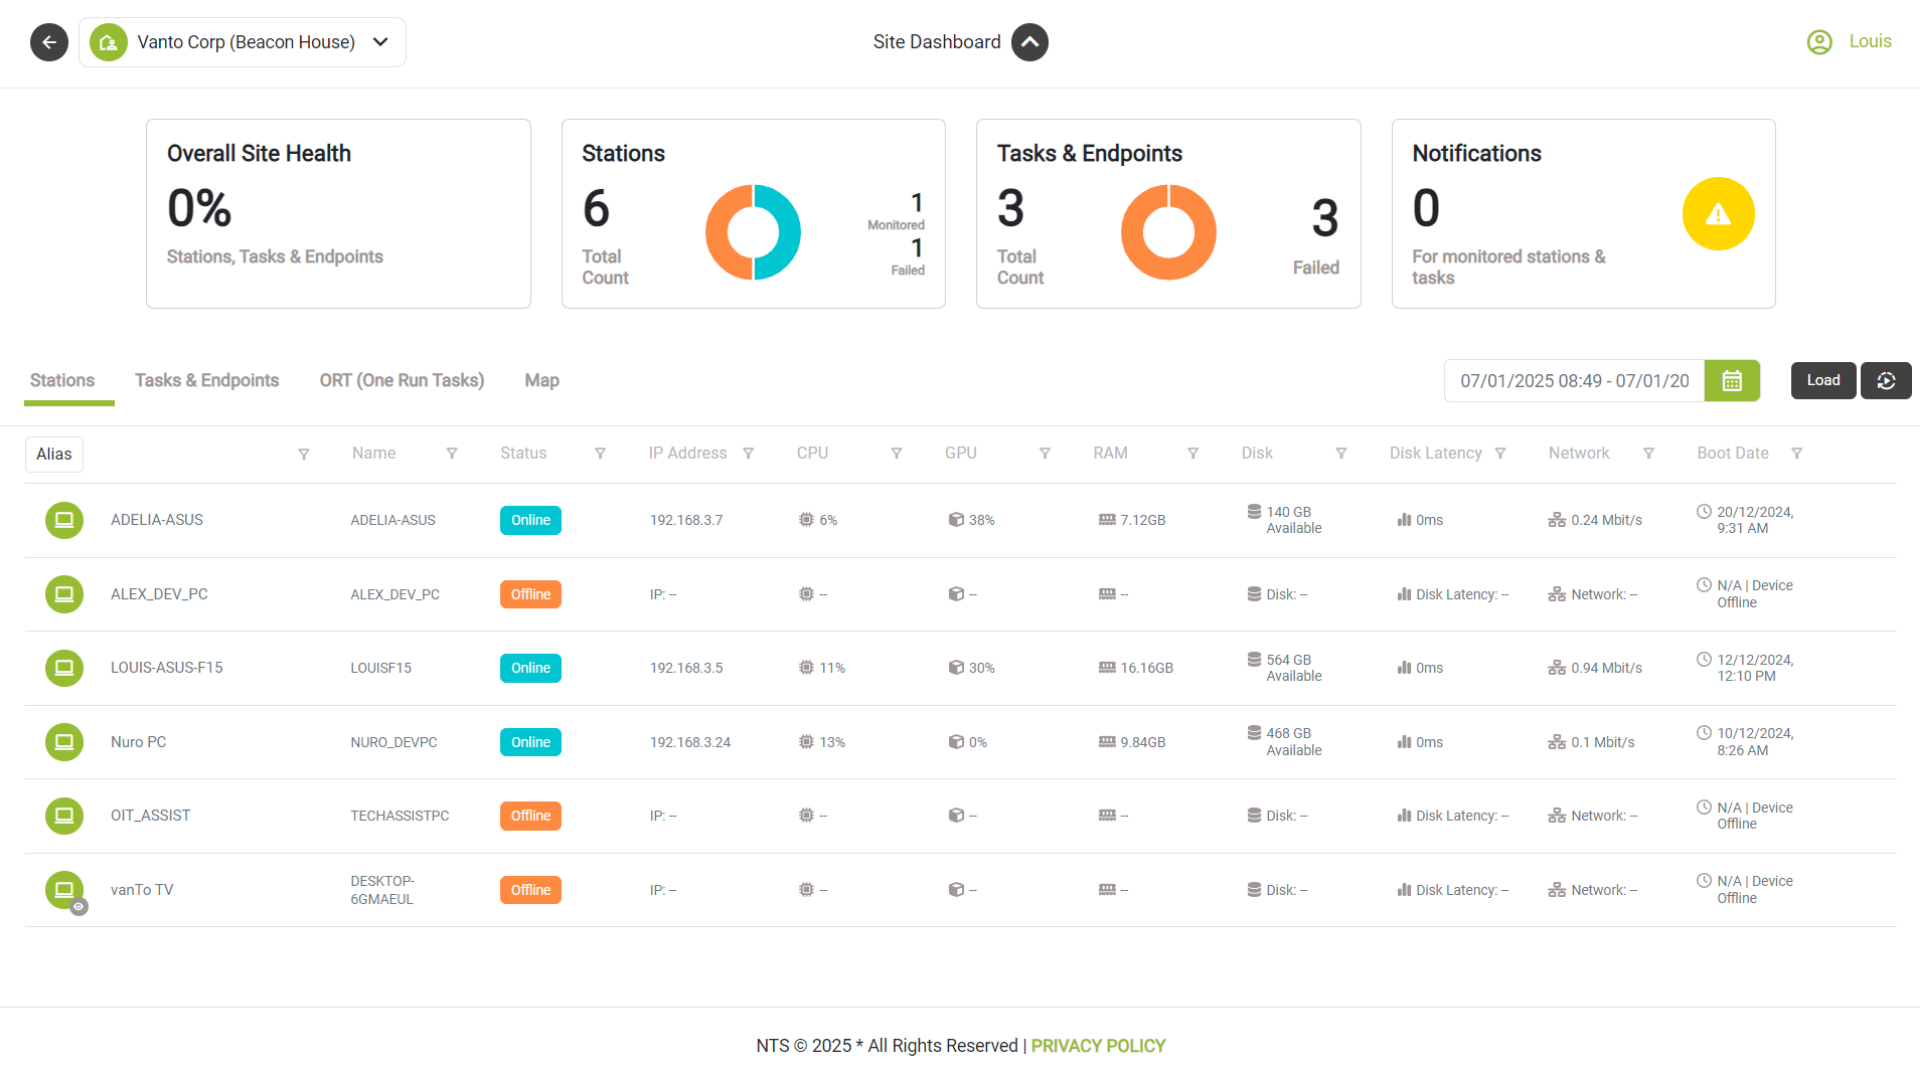The height and width of the screenshot is (1080, 1920).
Task: Open the PRIVACY POLICY link in the footer
Action: [1098, 1045]
